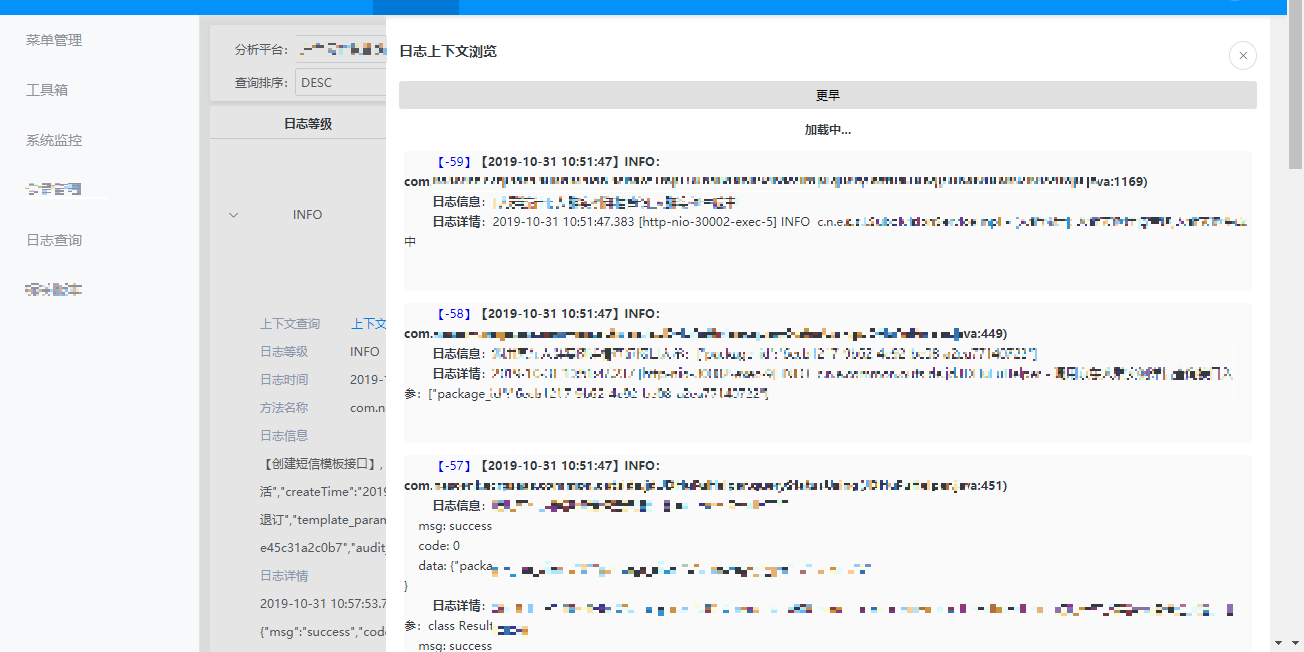Click the 日志等级 column header
Image resolution: width=1304 pixels, height=652 pixels.
[308, 124]
